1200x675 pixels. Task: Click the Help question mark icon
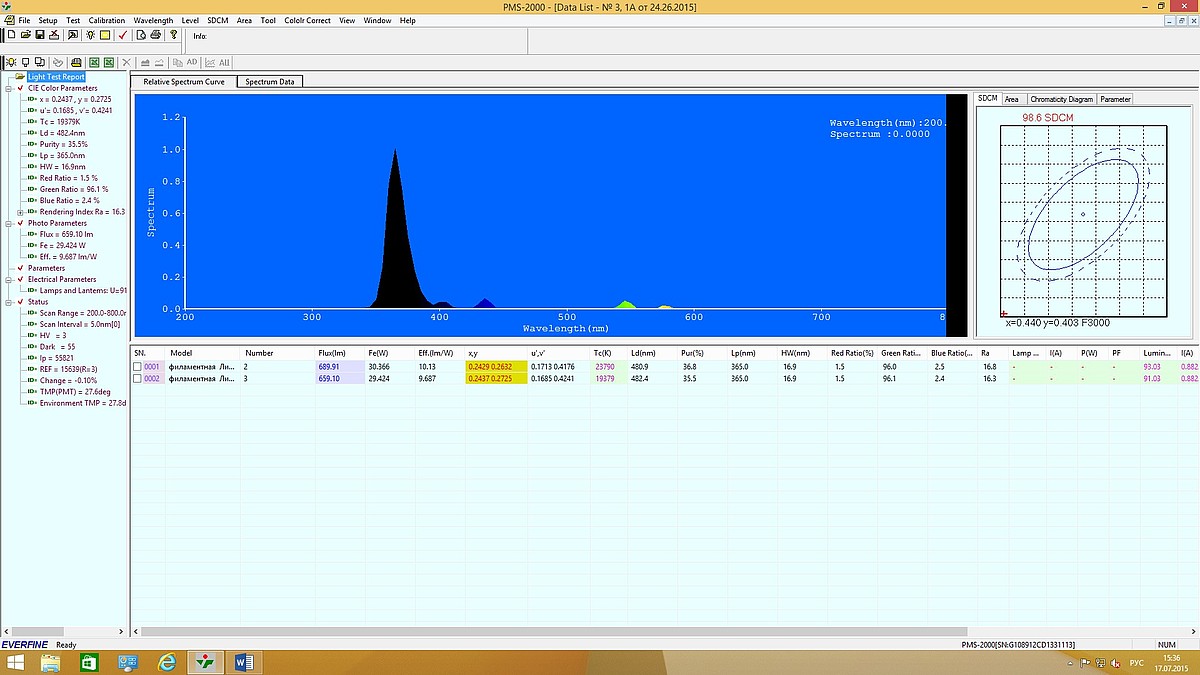(174, 35)
